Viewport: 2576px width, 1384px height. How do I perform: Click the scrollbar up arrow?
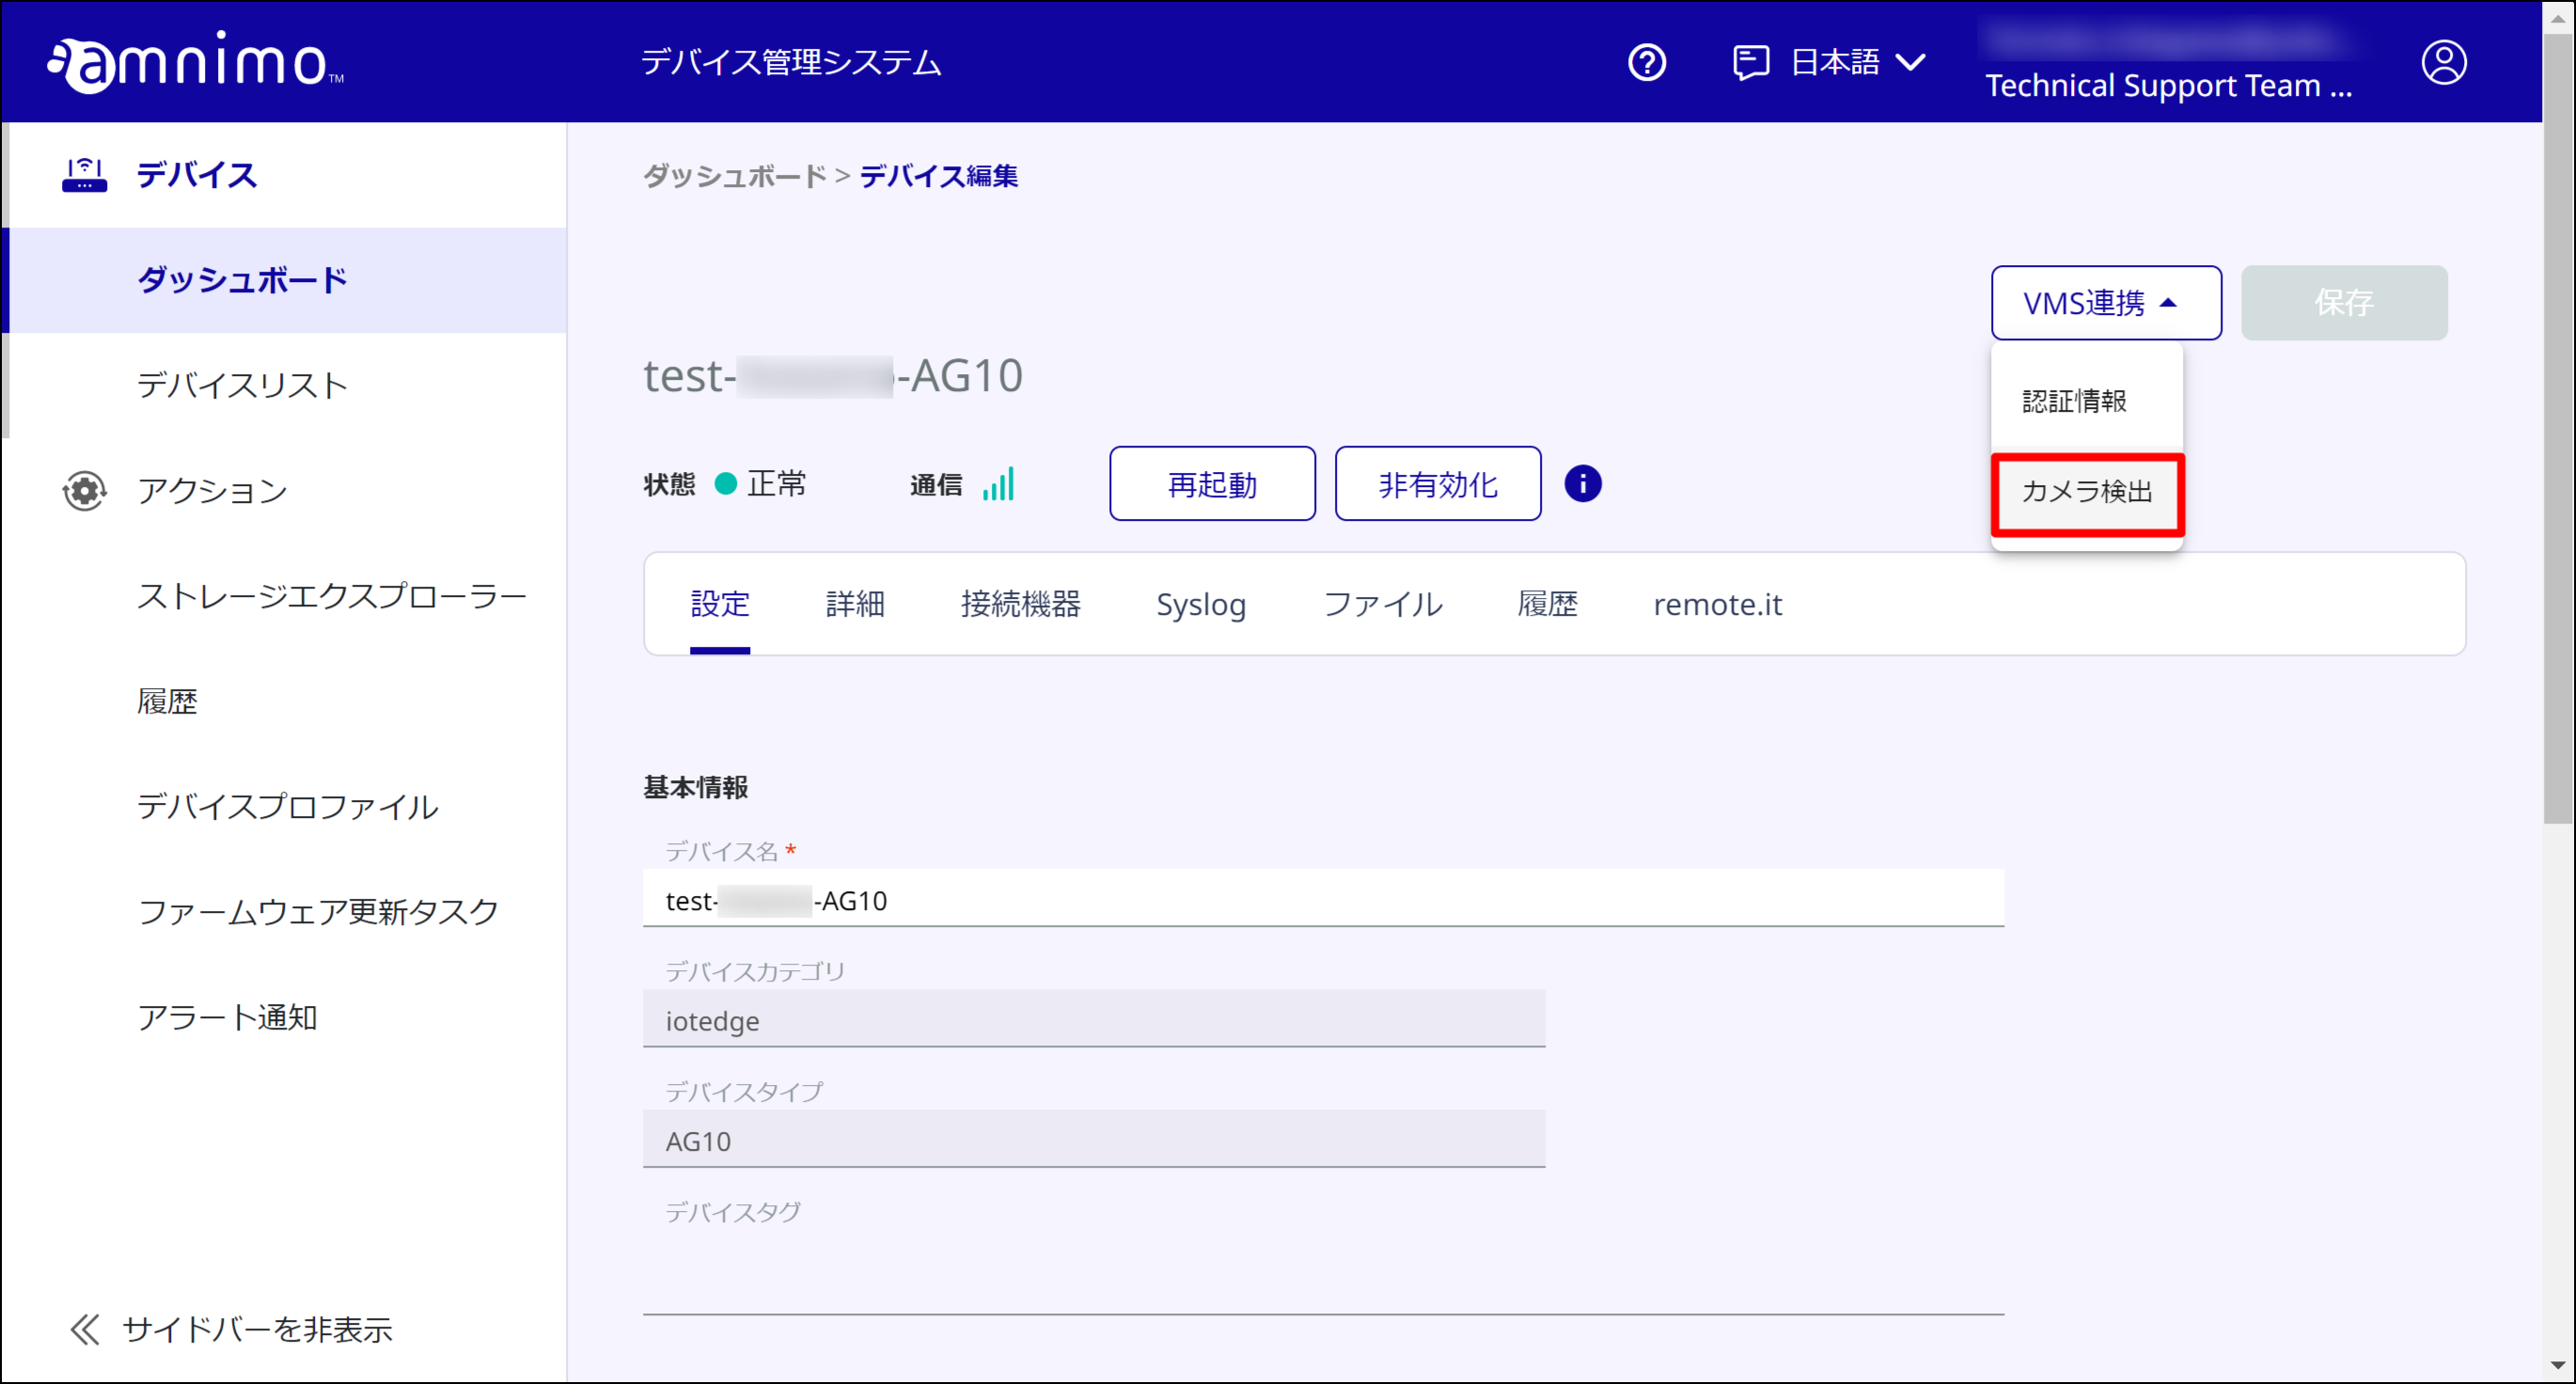pos(2559,17)
